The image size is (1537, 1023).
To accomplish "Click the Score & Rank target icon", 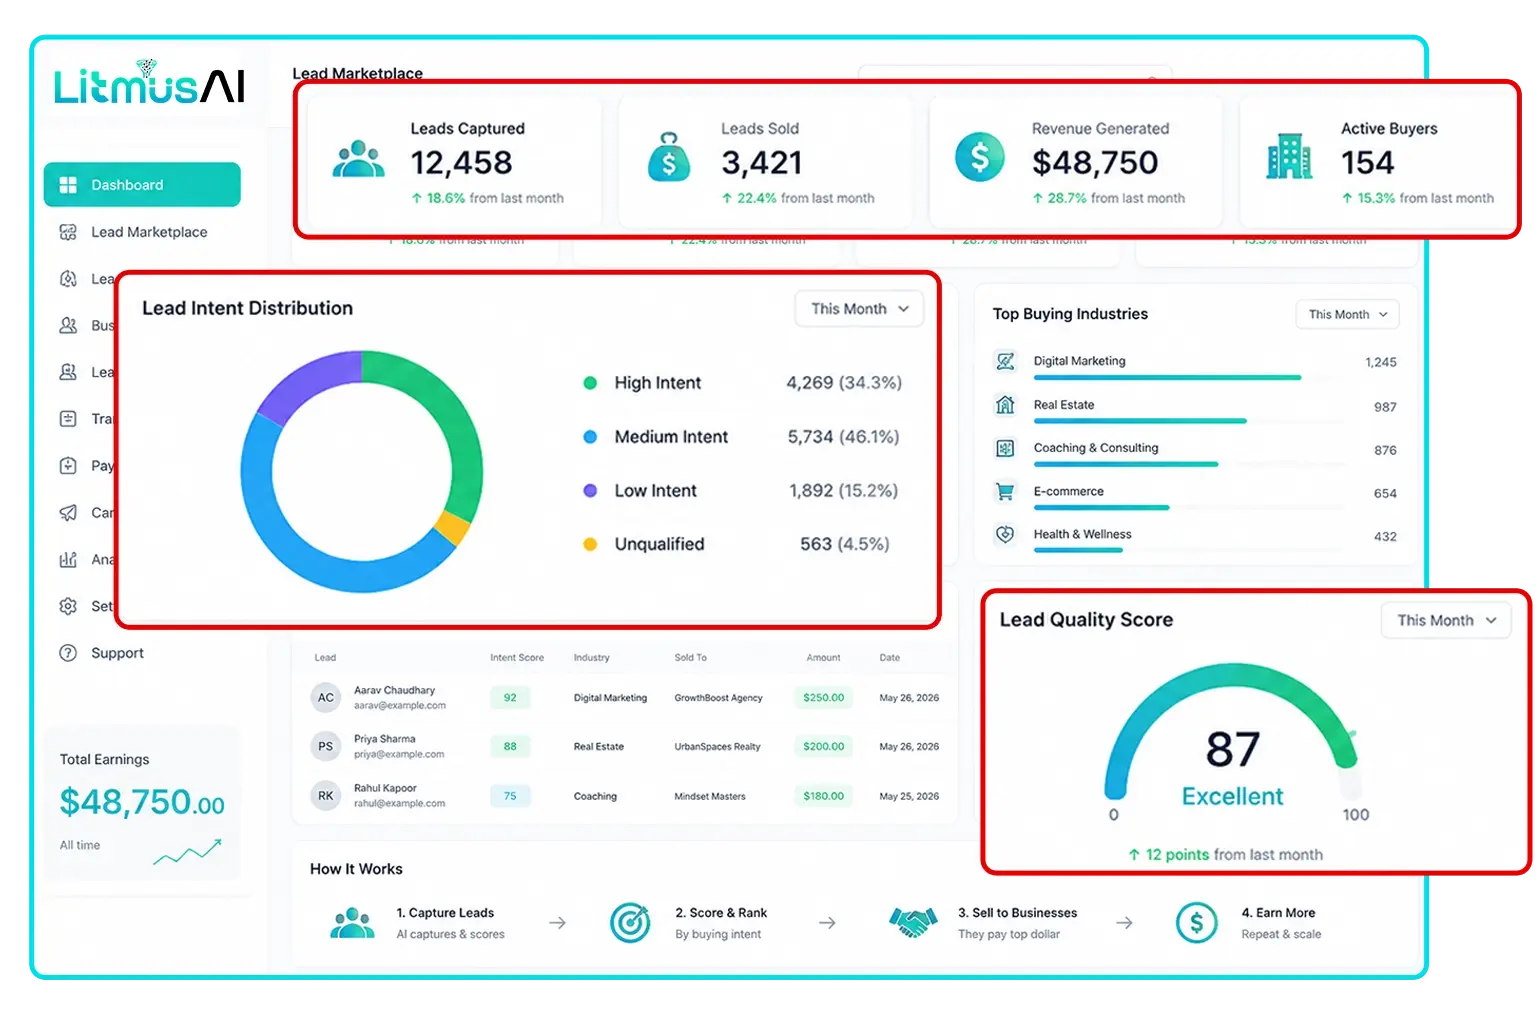I will (631, 923).
